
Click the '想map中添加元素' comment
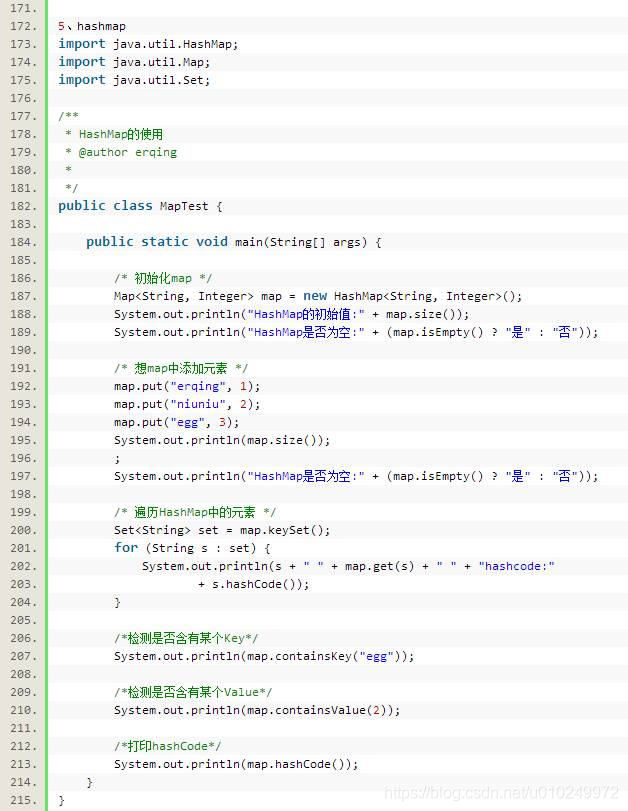181,368
